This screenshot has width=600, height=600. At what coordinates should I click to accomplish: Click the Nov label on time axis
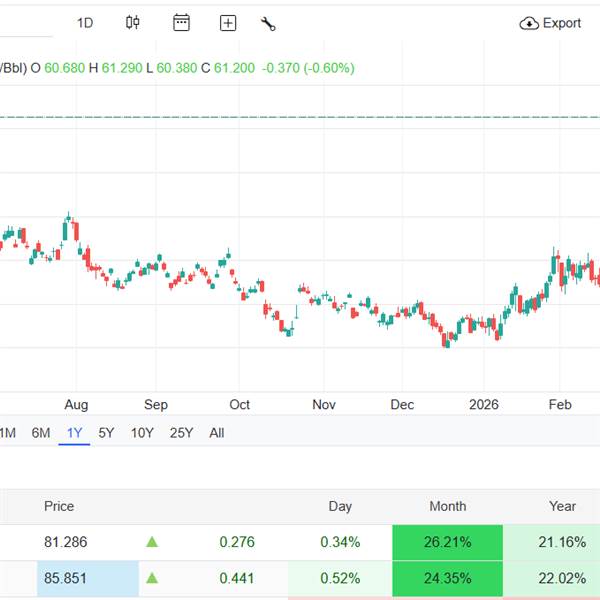click(x=324, y=404)
